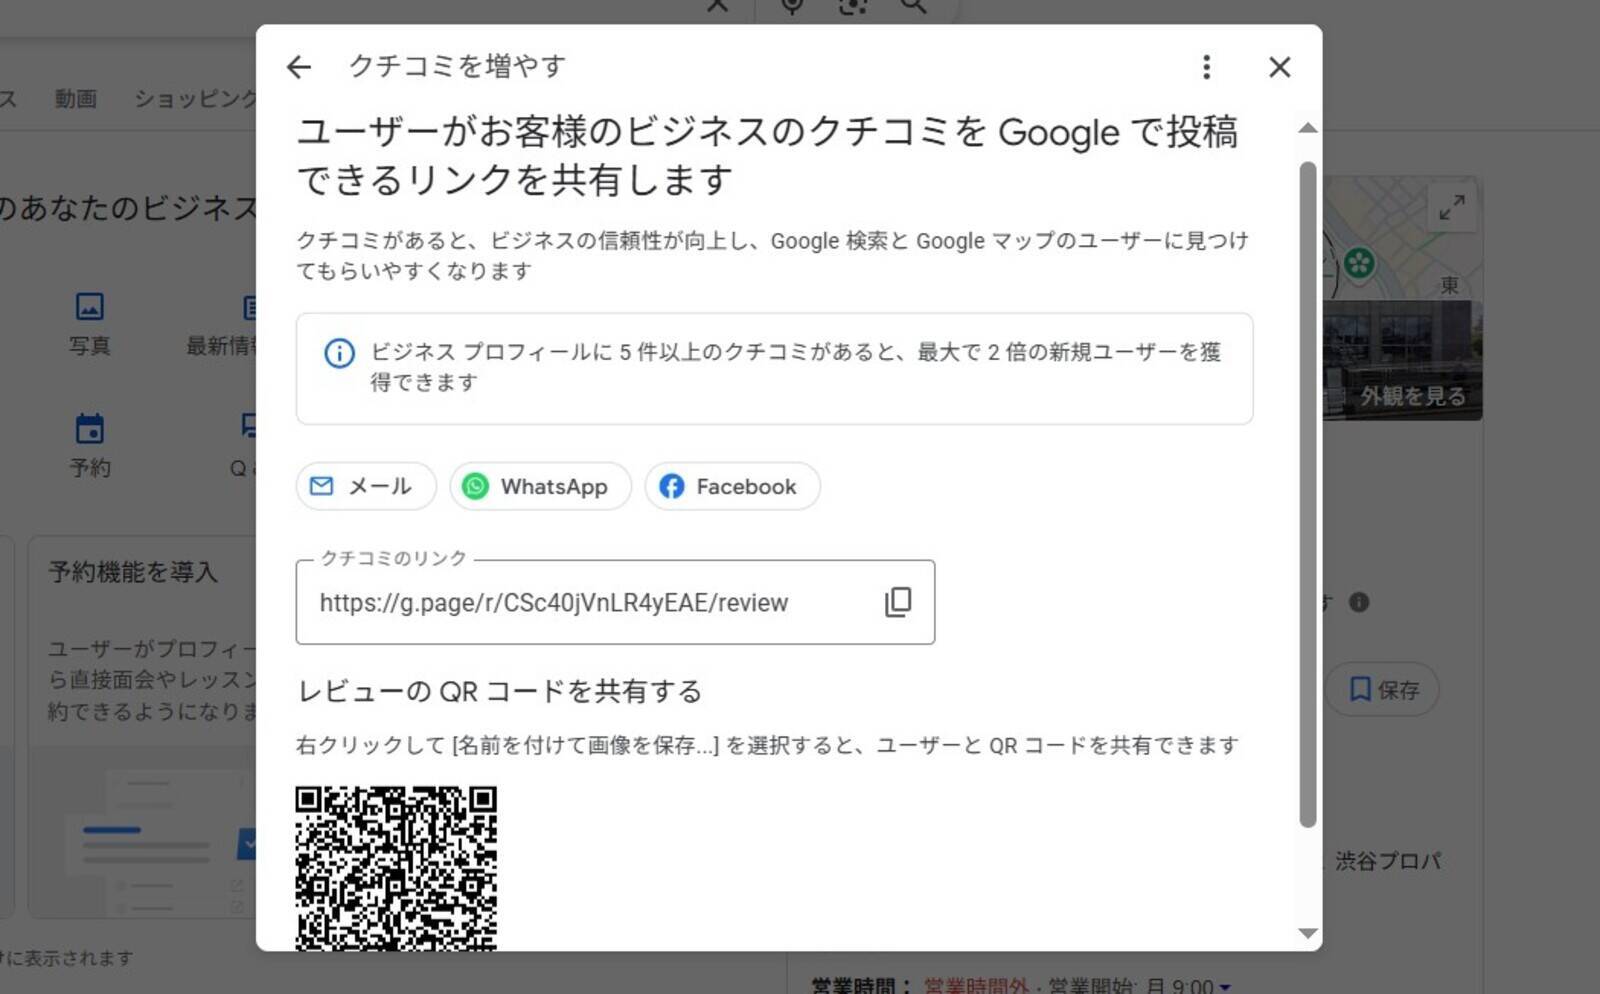Go back with the arrow in the dialog header
Viewport: 1600px width, 994px height.
[x=299, y=67]
